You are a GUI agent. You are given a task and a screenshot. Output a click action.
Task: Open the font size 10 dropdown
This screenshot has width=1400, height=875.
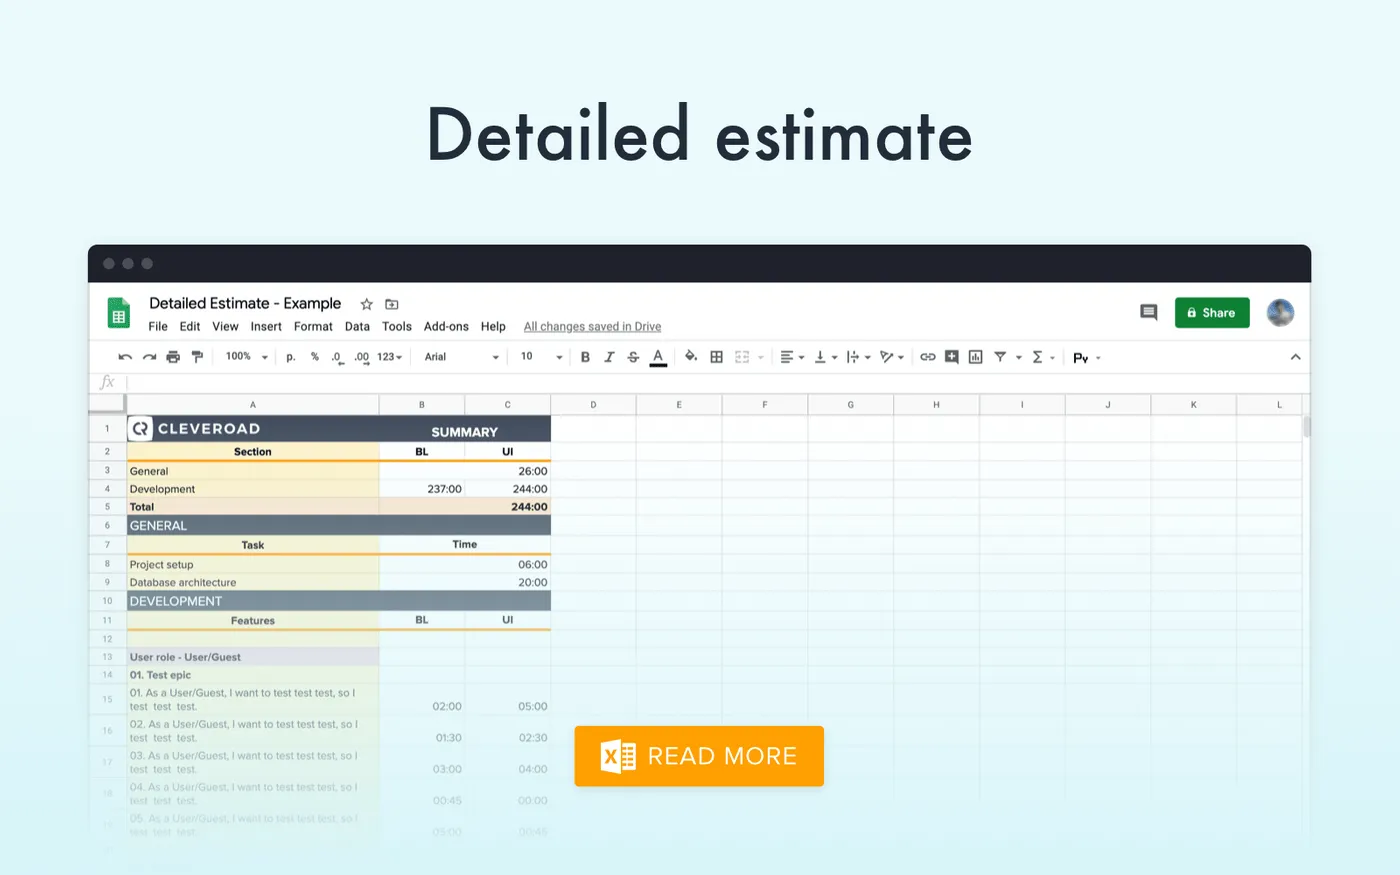541,357
